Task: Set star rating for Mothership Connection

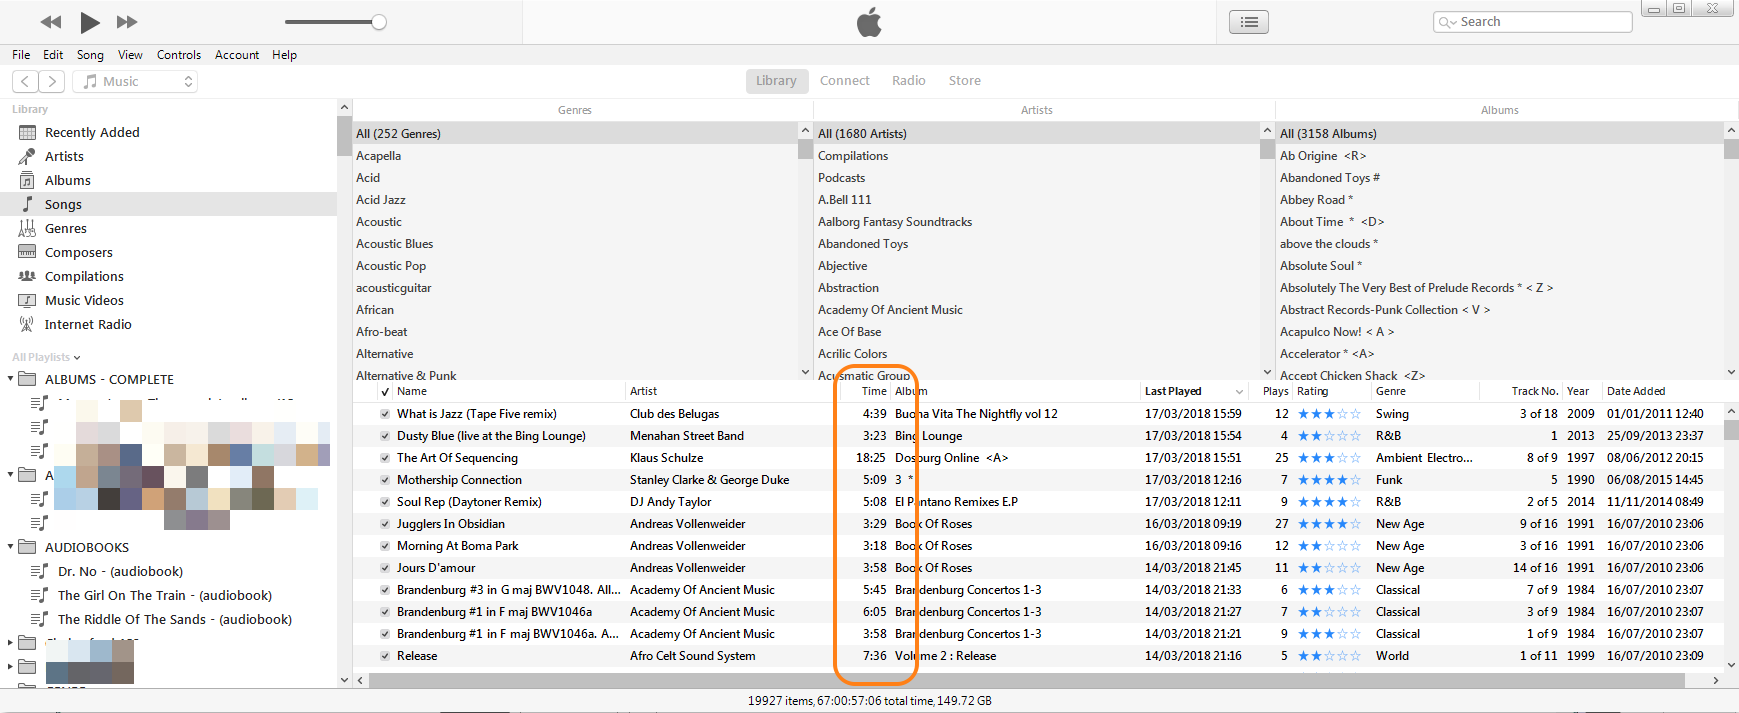Action: (1329, 480)
